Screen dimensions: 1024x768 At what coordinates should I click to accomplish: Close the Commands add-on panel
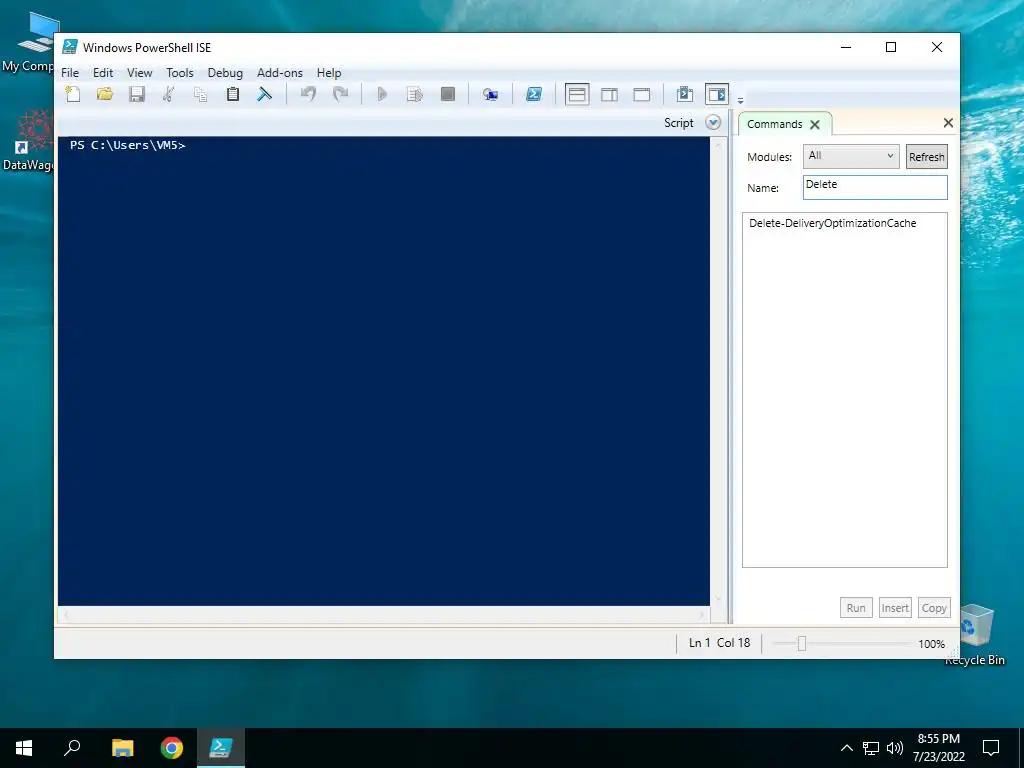(948, 123)
